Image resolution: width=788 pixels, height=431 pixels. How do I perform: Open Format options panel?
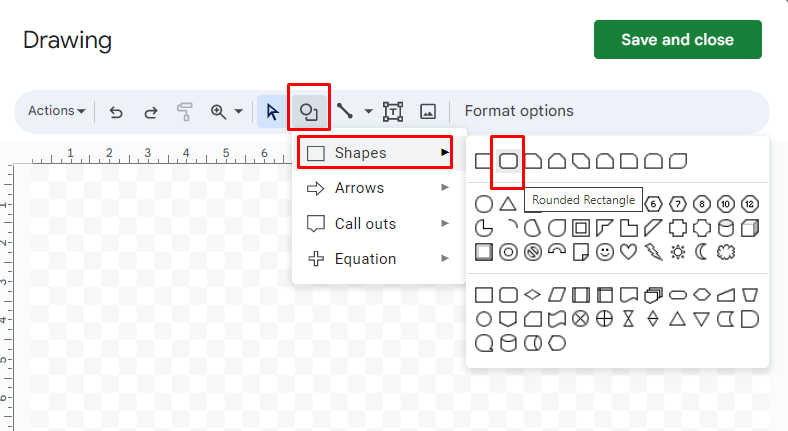coord(519,111)
